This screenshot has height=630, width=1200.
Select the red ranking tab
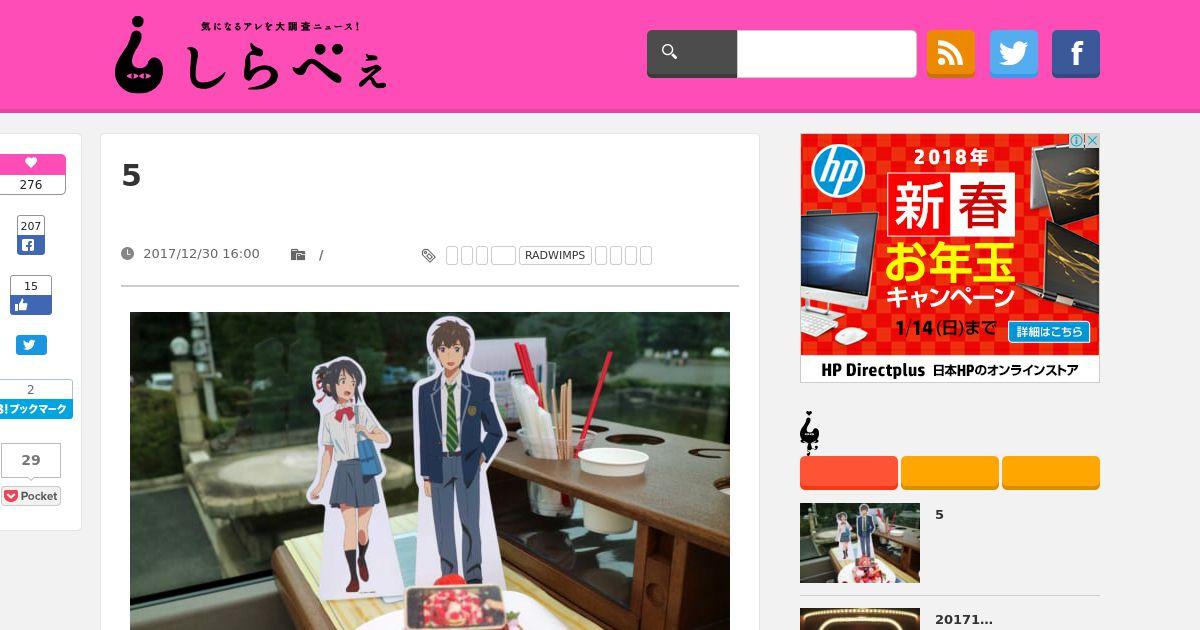click(849, 472)
